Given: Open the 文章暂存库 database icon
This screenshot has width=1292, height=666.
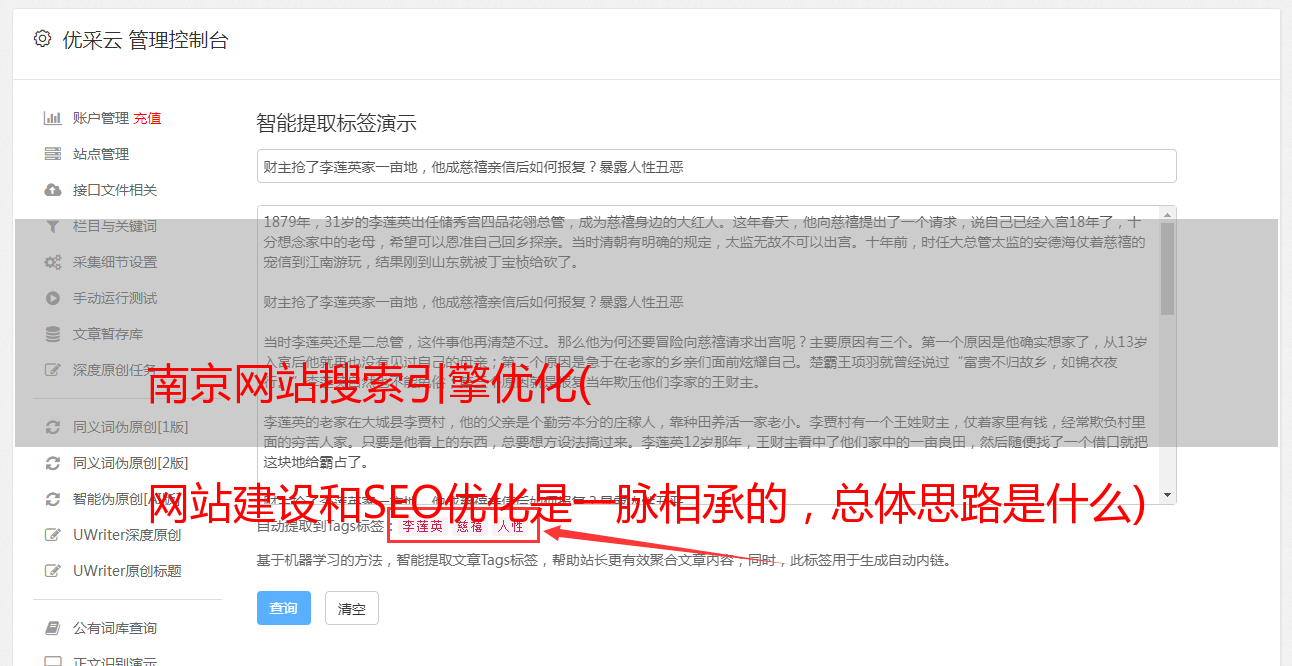Looking at the screenshot, I should click(53, 334).
